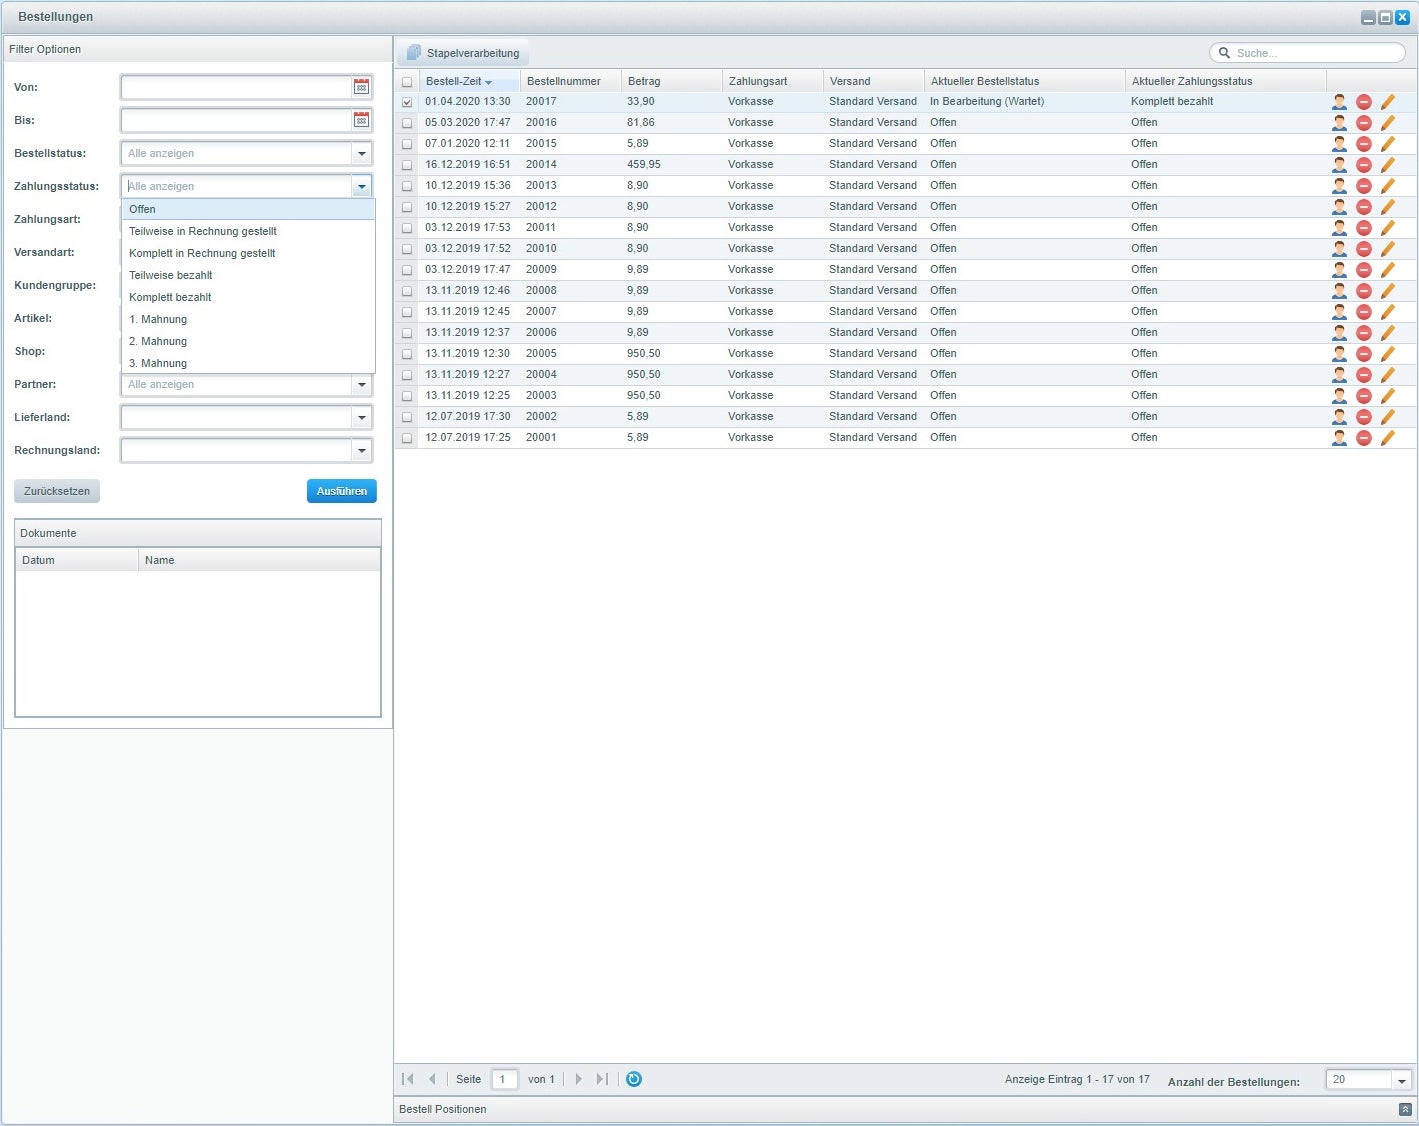
Task: Edit order 20012 with pencil icon
Action: pyautogui.click(x=1387, y=207)
